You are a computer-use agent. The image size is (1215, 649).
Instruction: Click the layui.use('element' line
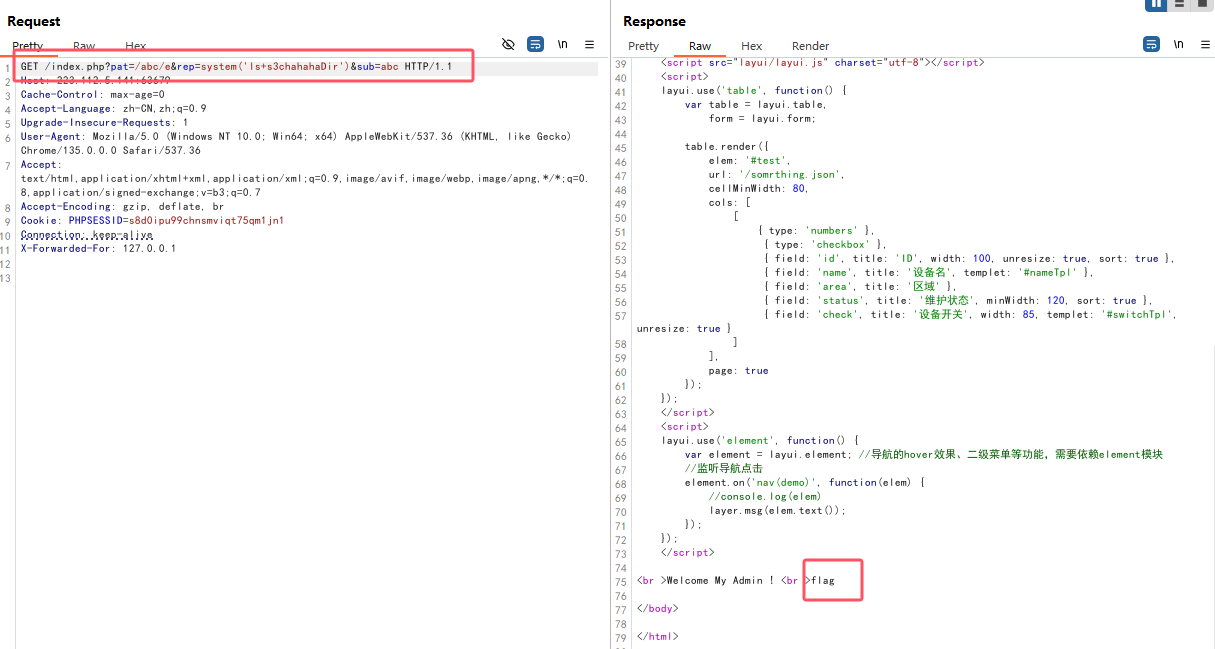coord(761,441)
